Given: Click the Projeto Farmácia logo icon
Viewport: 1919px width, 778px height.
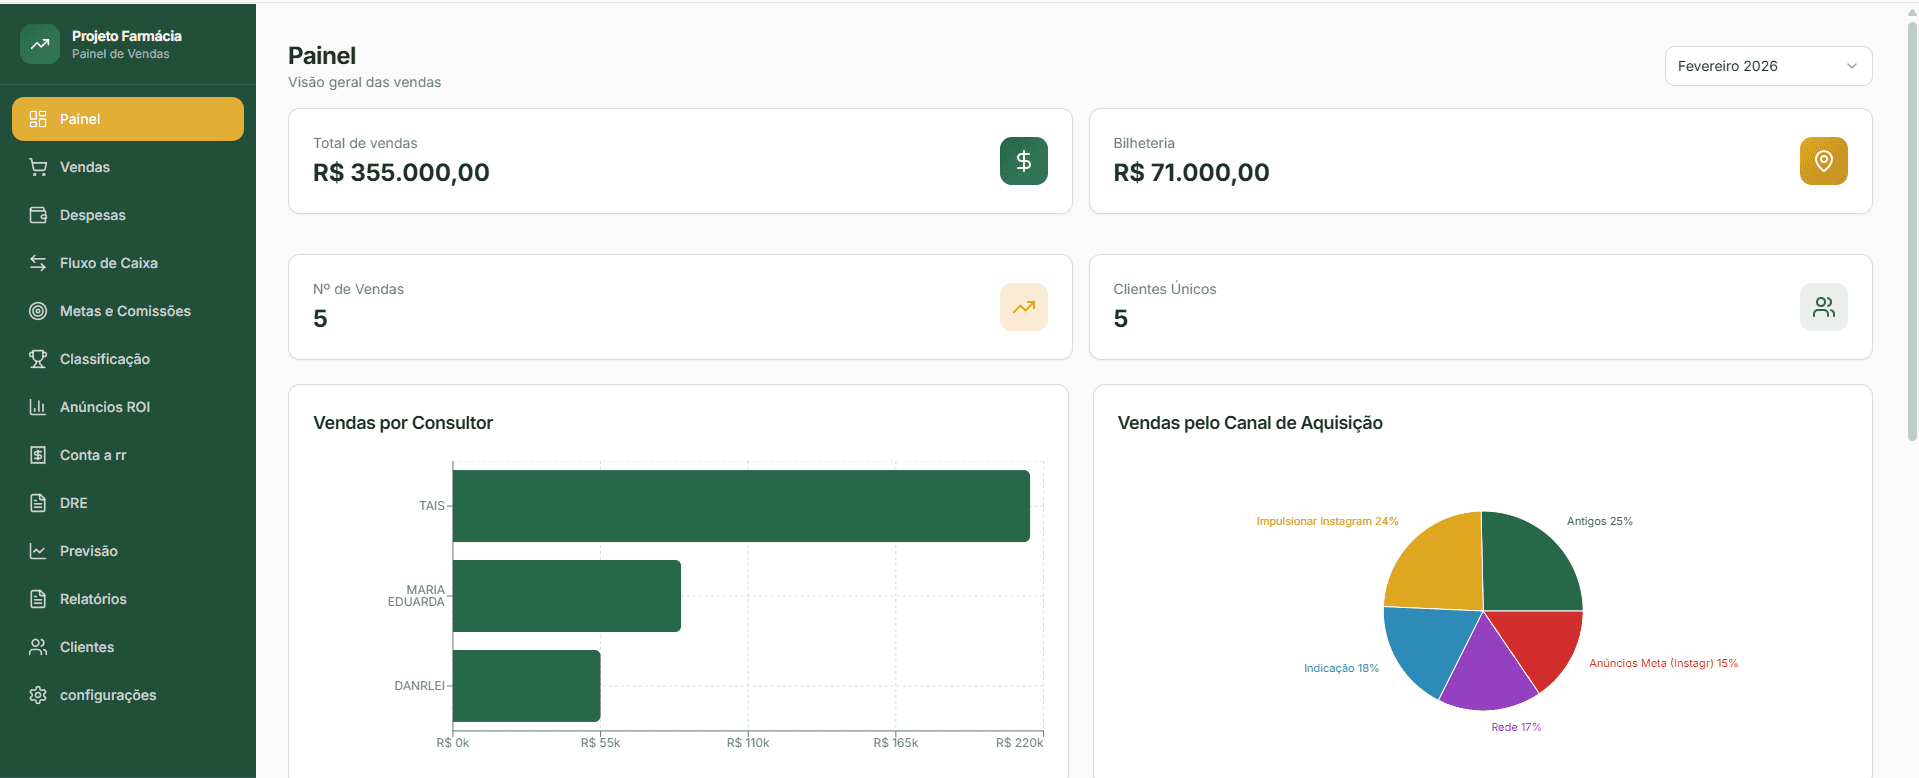Looking at the screenshot, I should 40,44.
